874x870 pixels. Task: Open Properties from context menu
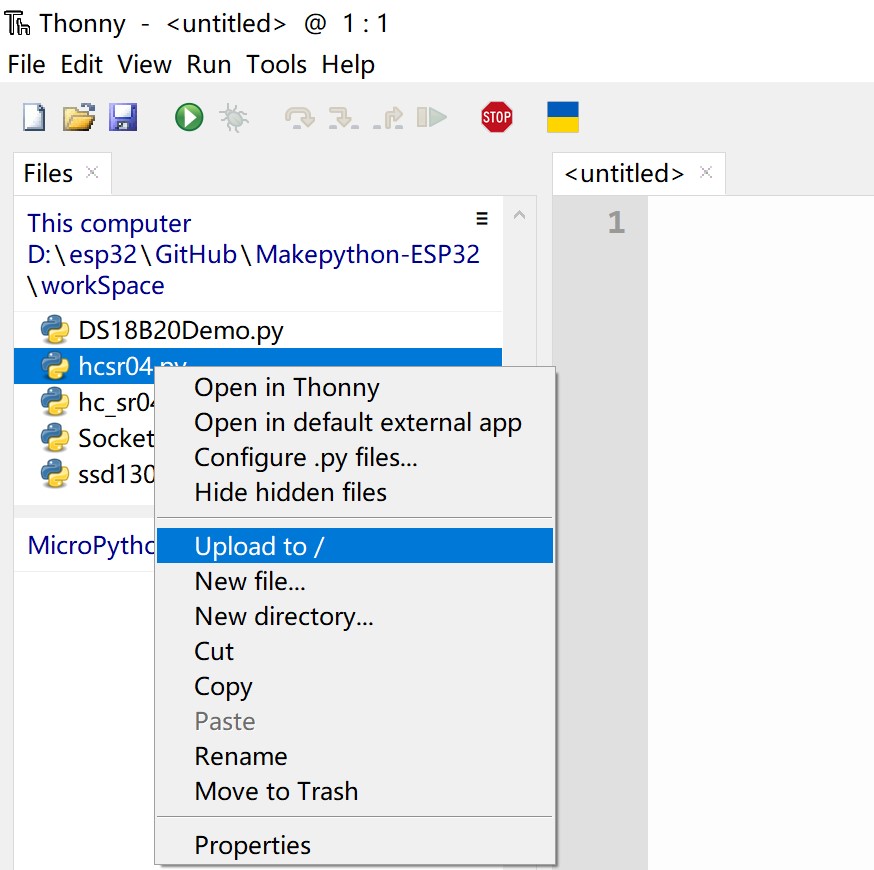(x=355, y=845)
